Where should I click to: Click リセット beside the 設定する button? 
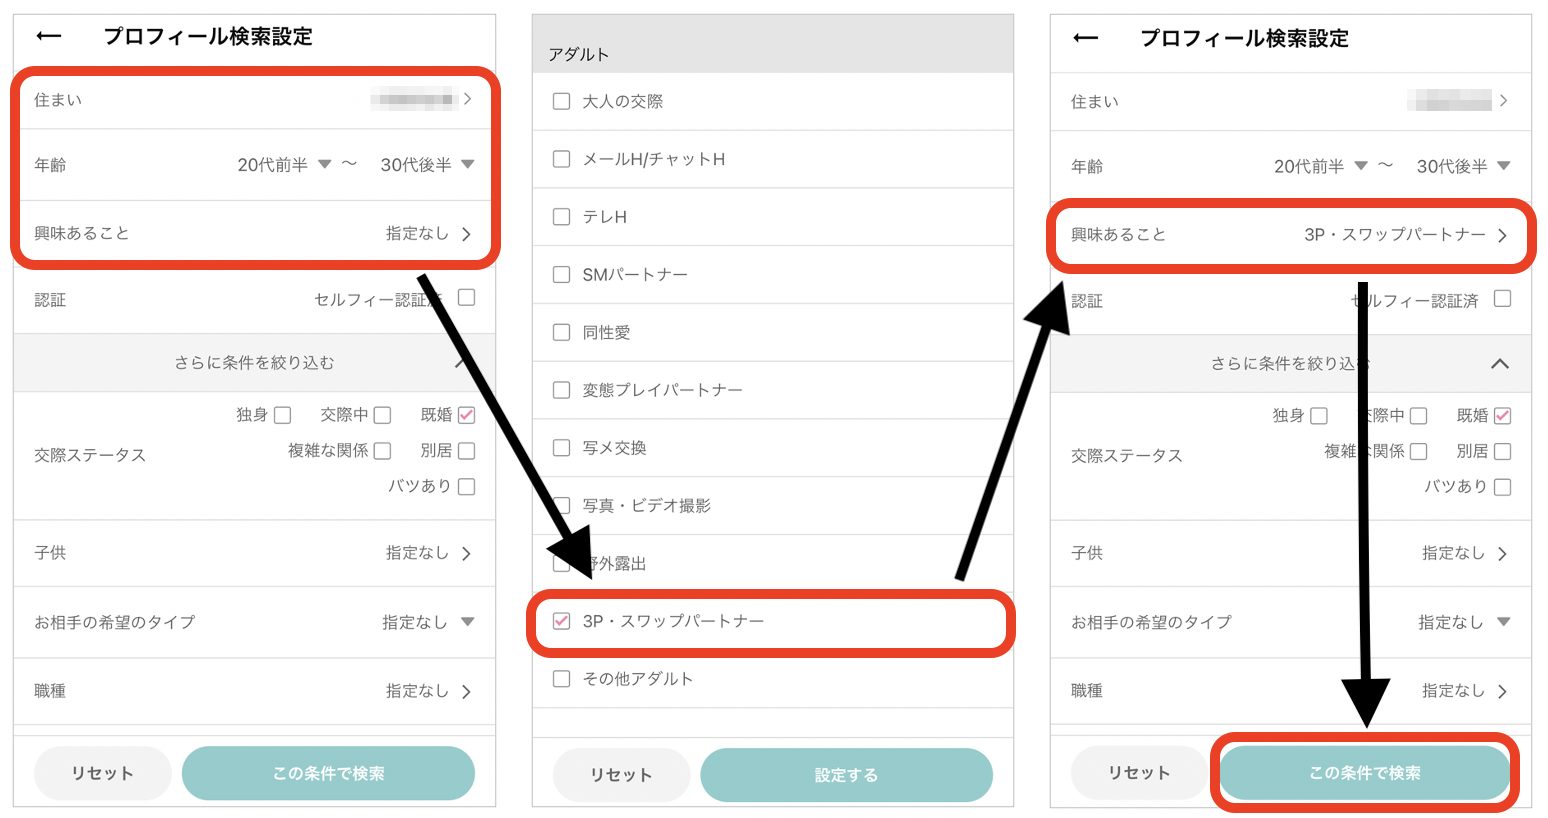point(621,775)
